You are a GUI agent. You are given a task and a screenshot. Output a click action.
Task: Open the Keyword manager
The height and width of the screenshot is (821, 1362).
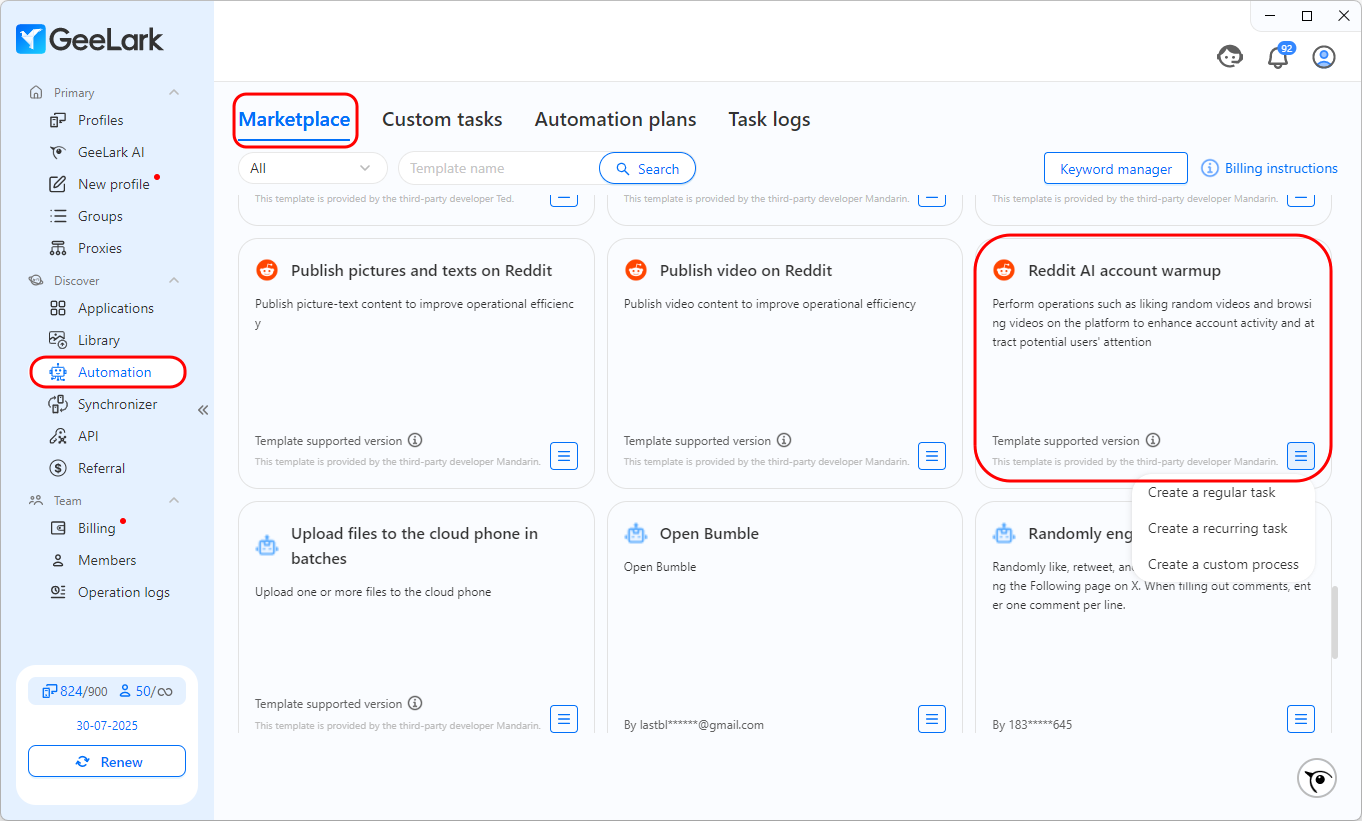1115,169
